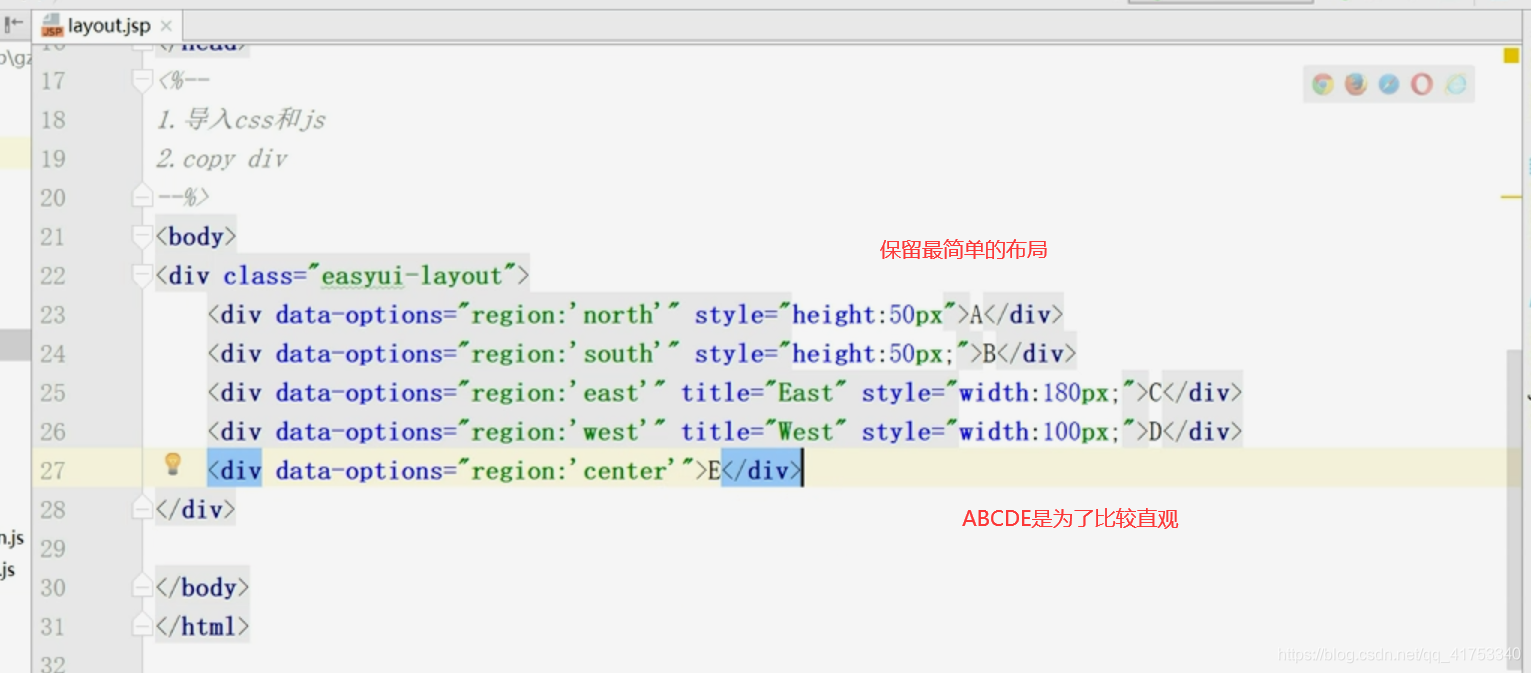Click the region:'center' attribute text
The height and width of the screenshot is (673, 1531).
(x=576, y=471)
